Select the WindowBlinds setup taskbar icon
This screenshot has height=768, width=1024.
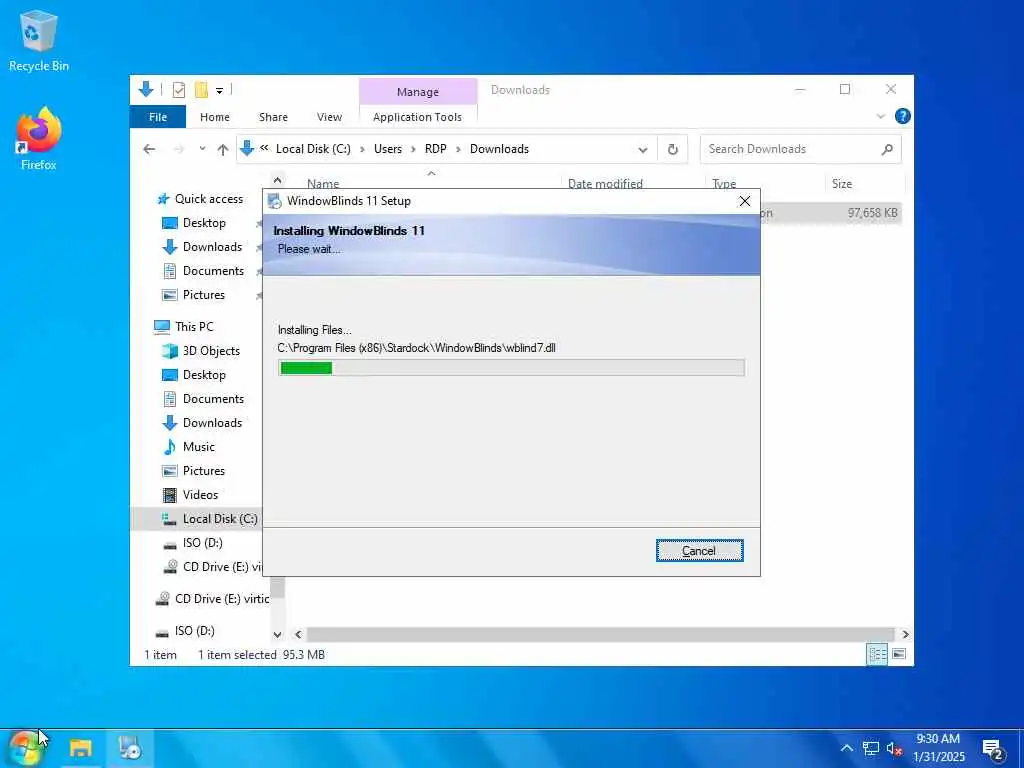(130, 748)
